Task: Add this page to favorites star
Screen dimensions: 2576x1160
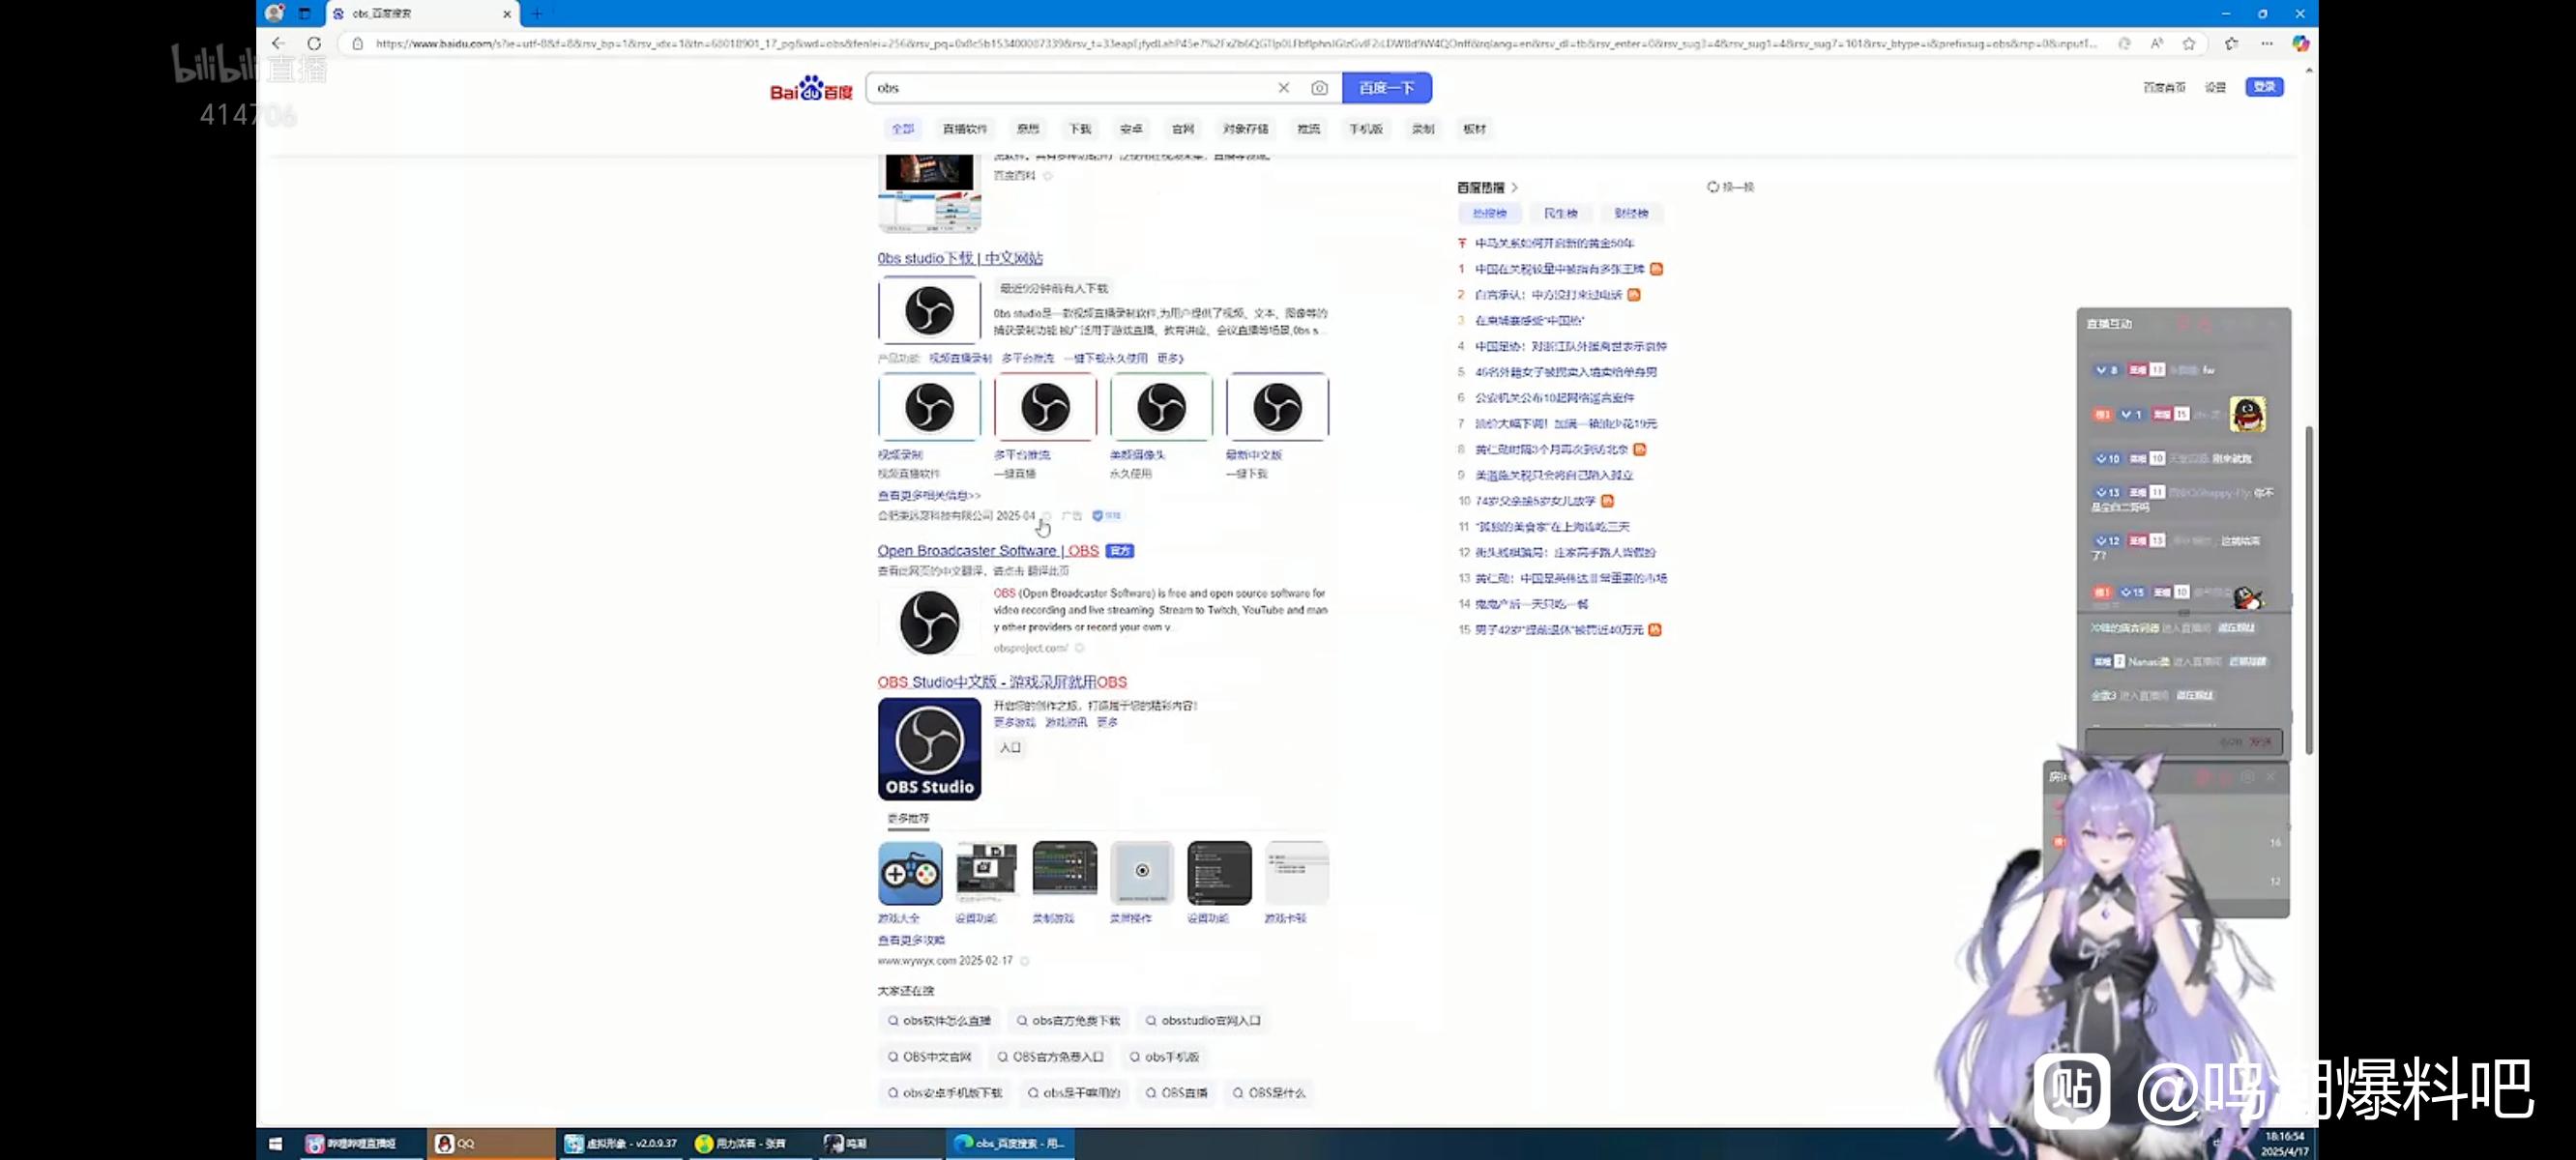Action: (2189, 43)
